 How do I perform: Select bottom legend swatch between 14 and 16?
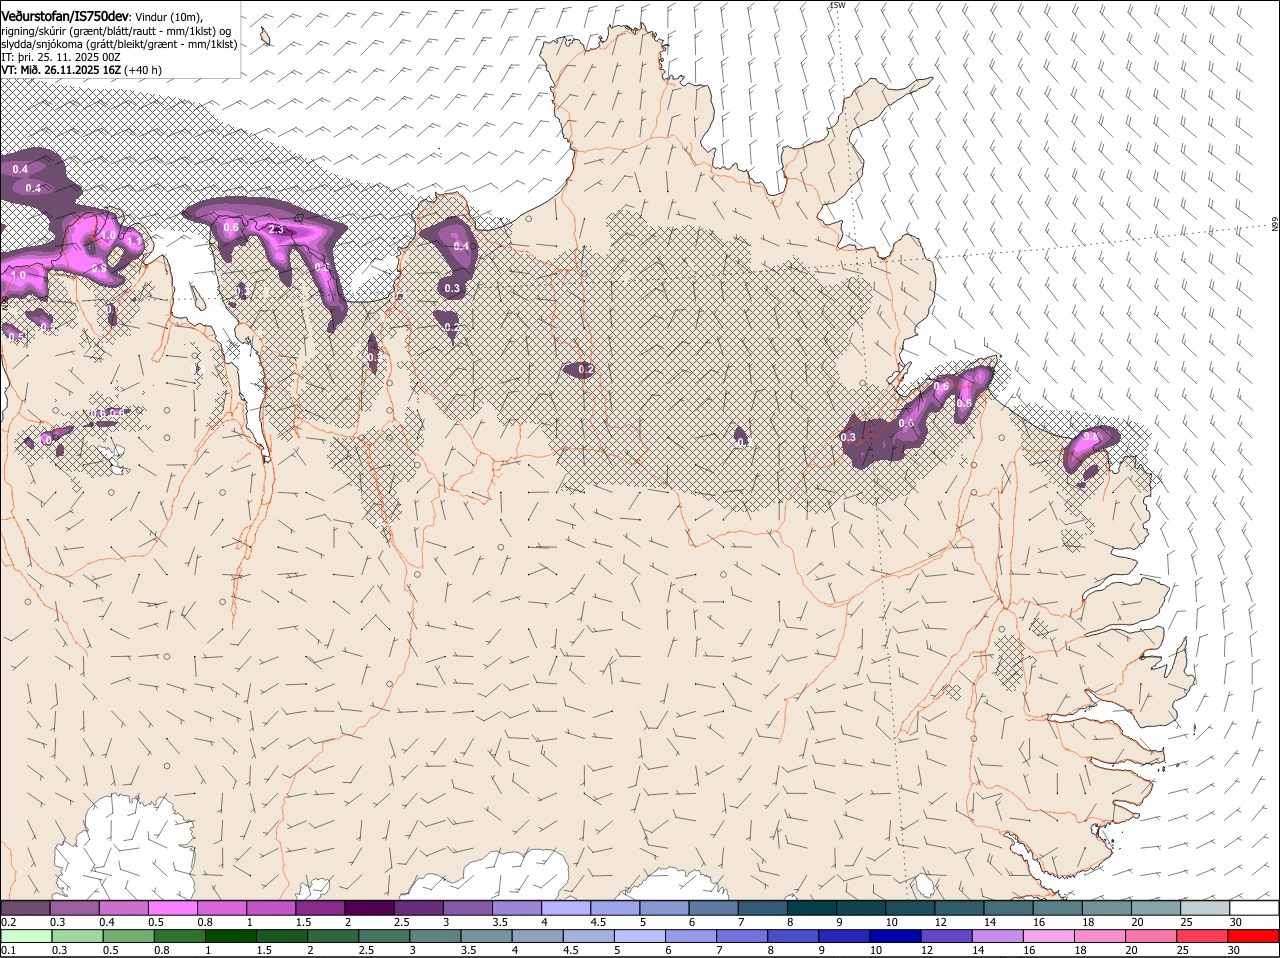click(996, 936)
